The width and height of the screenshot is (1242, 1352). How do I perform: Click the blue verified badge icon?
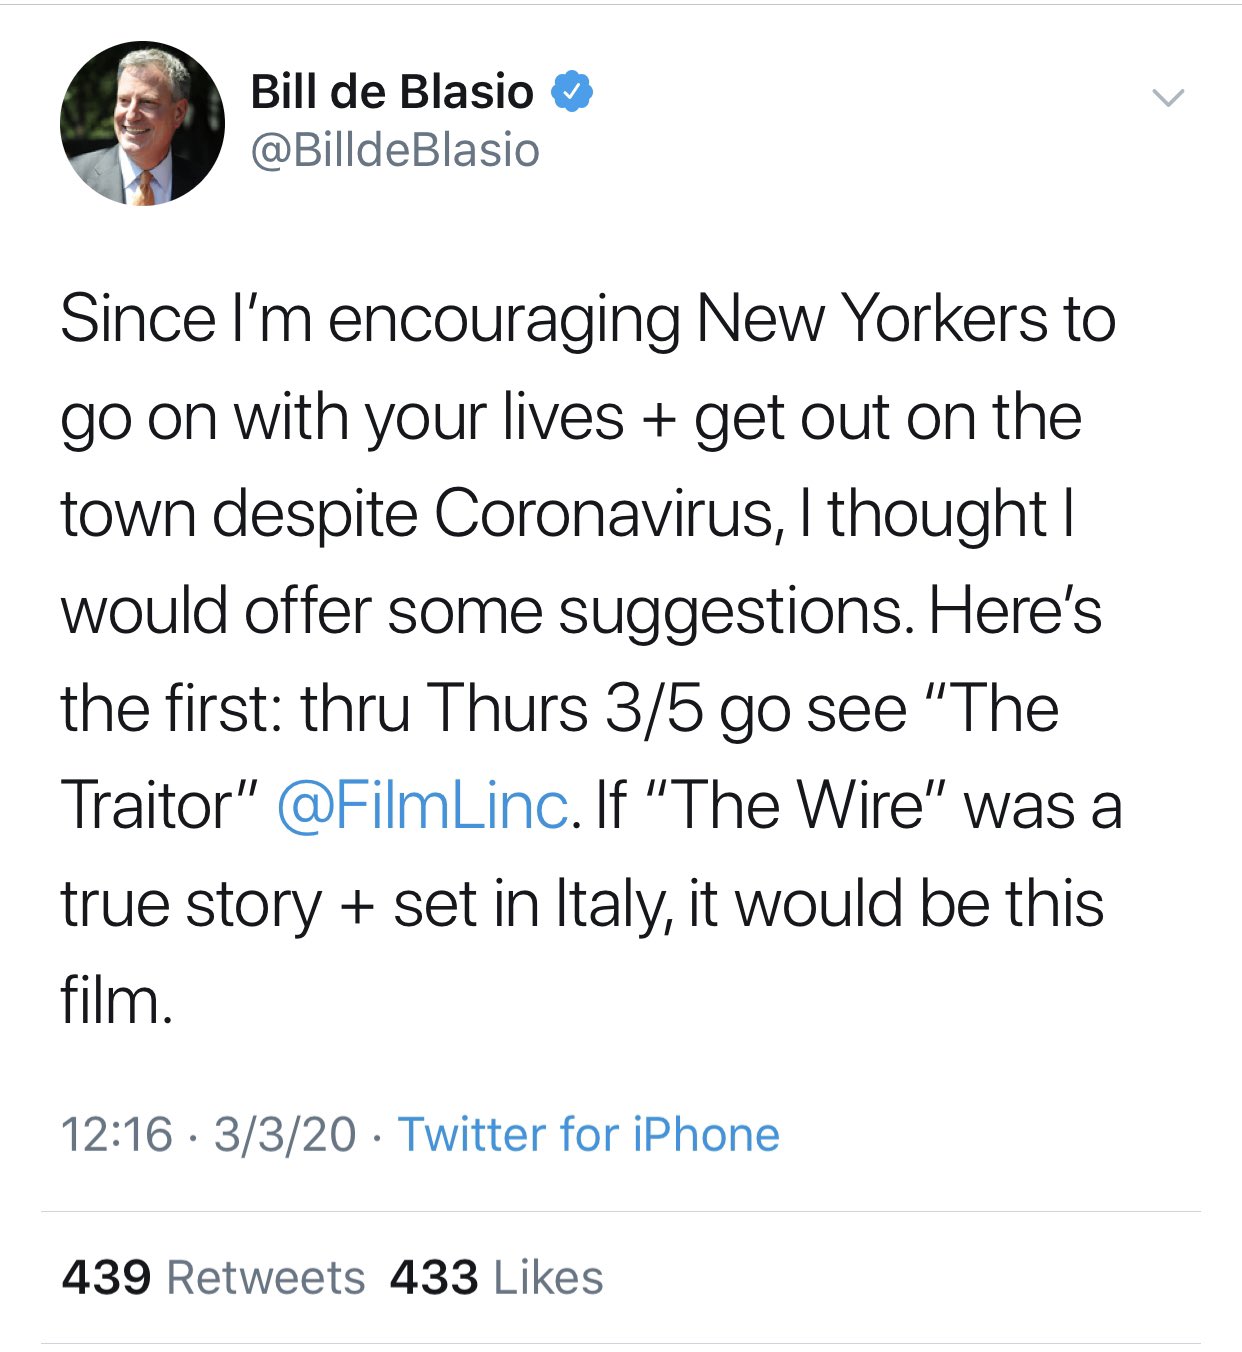572,92
